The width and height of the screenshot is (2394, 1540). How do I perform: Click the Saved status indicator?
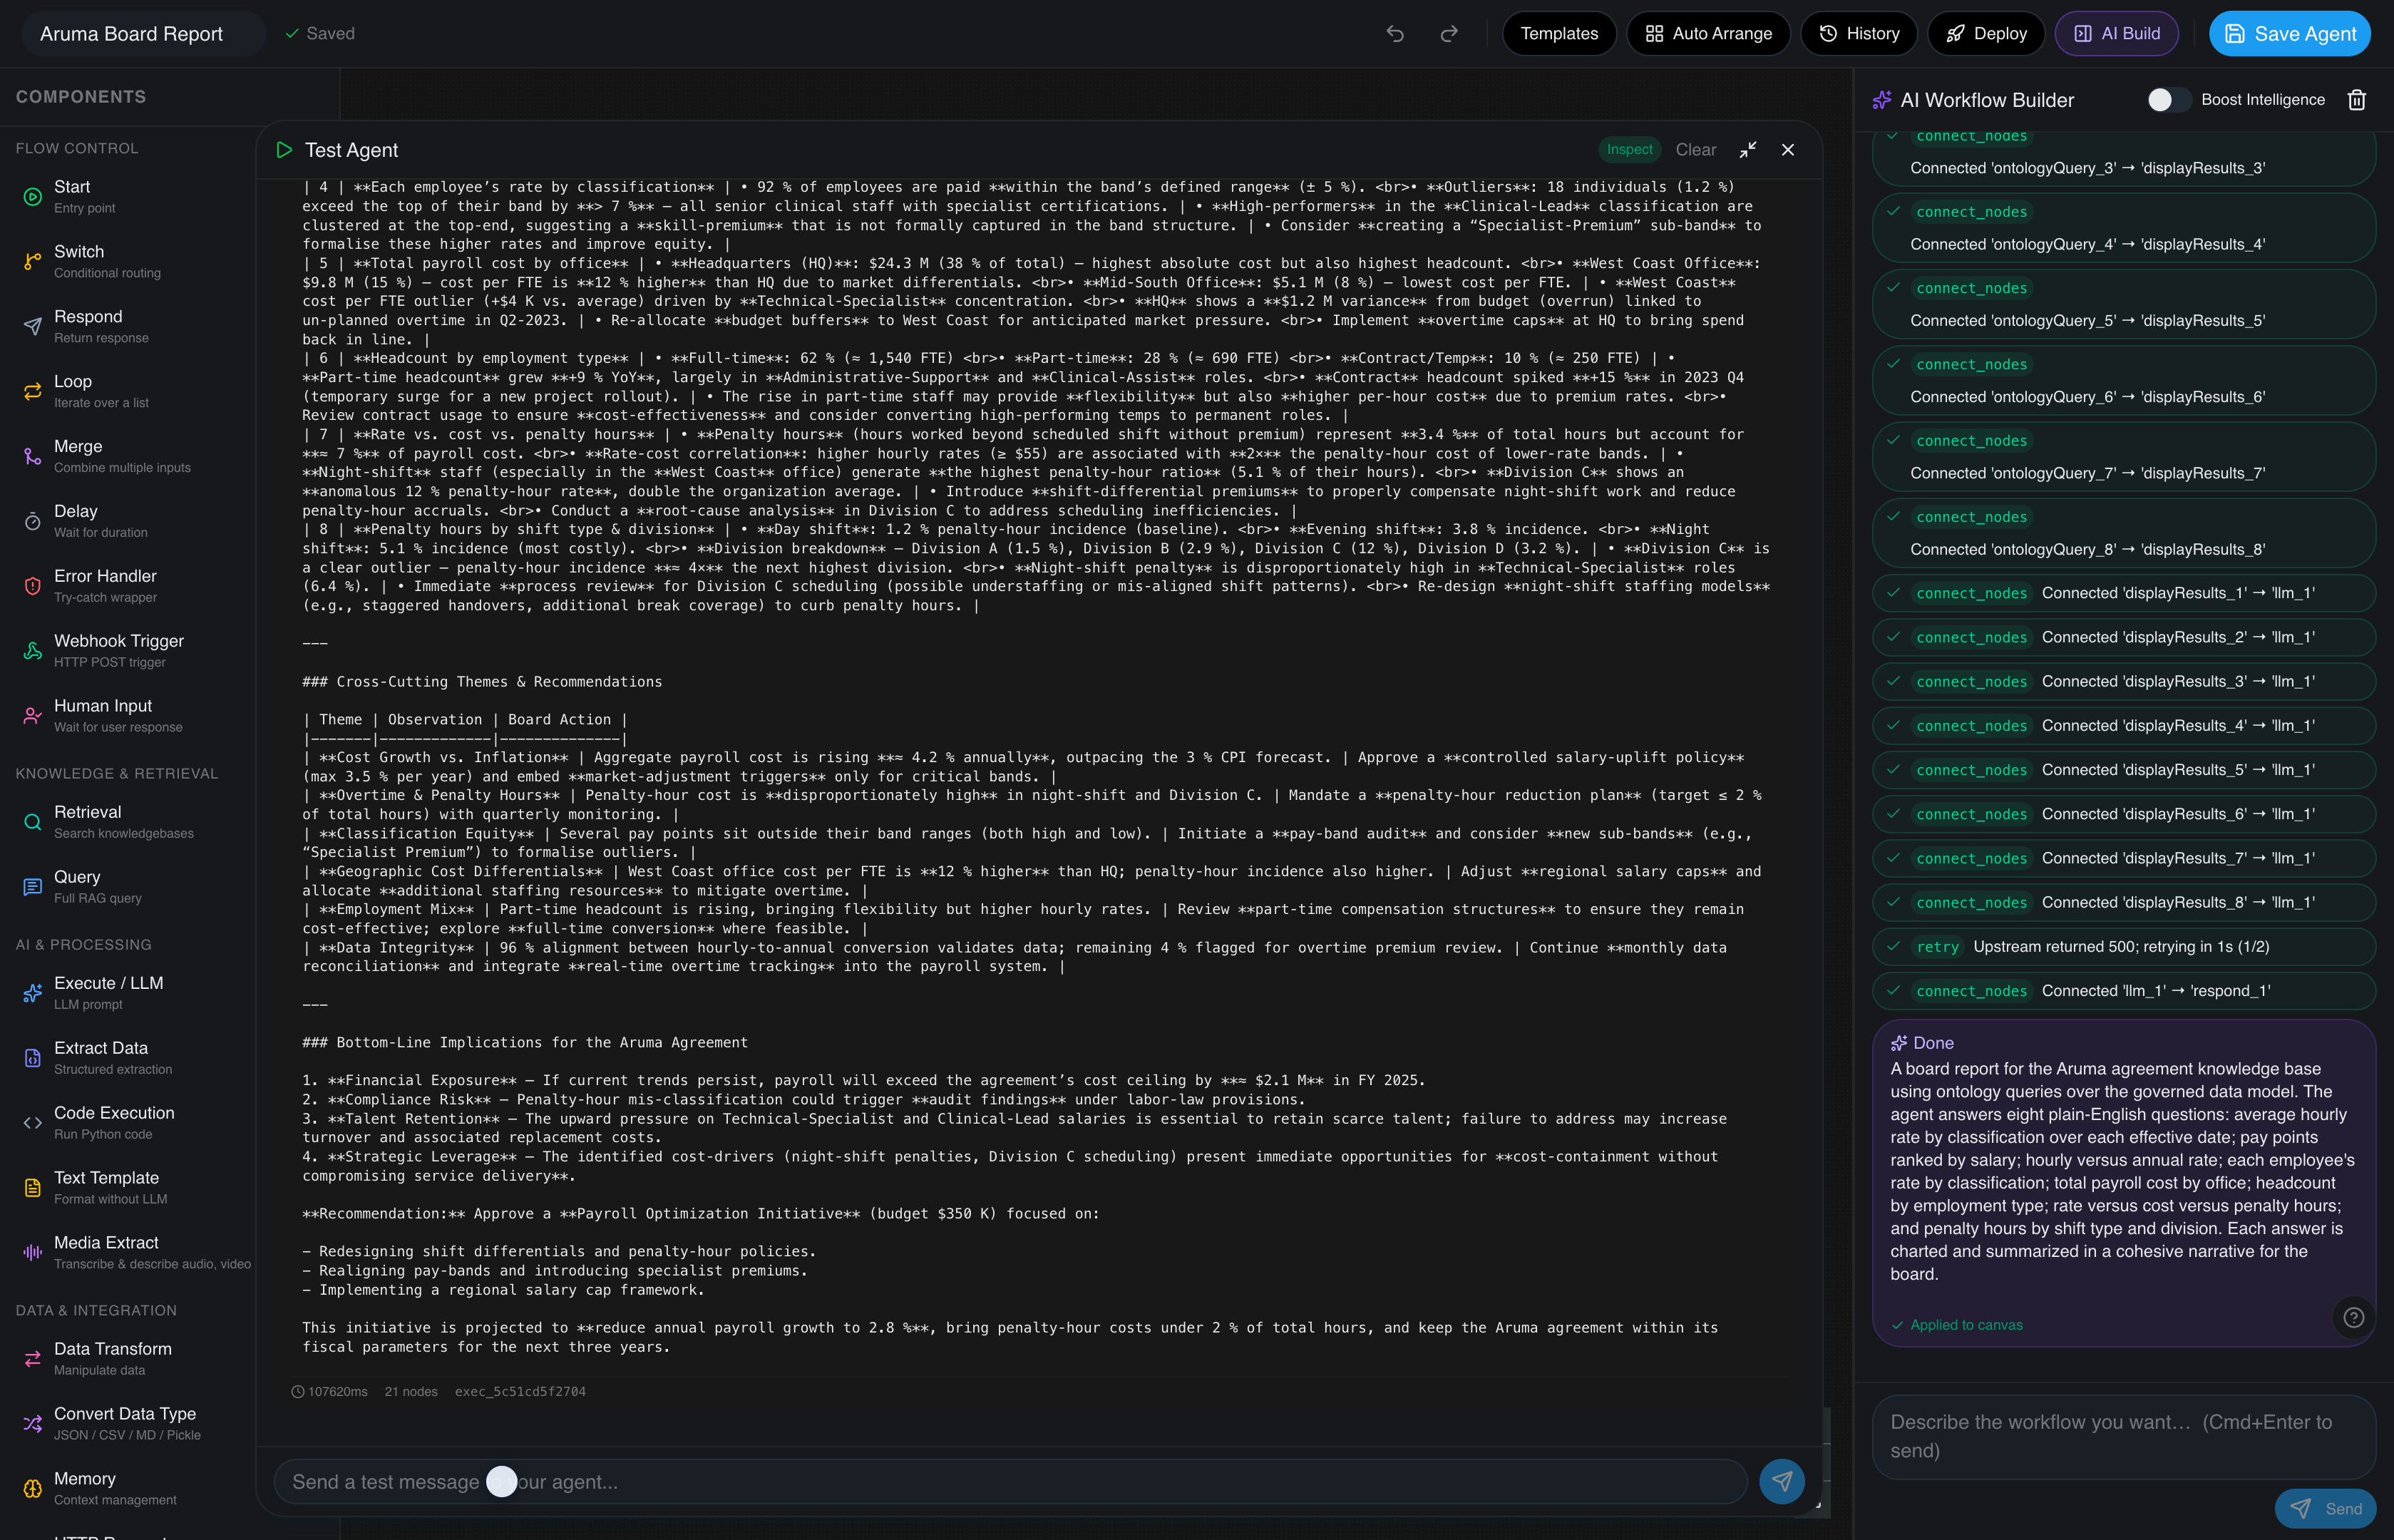(x=320, y=34)
